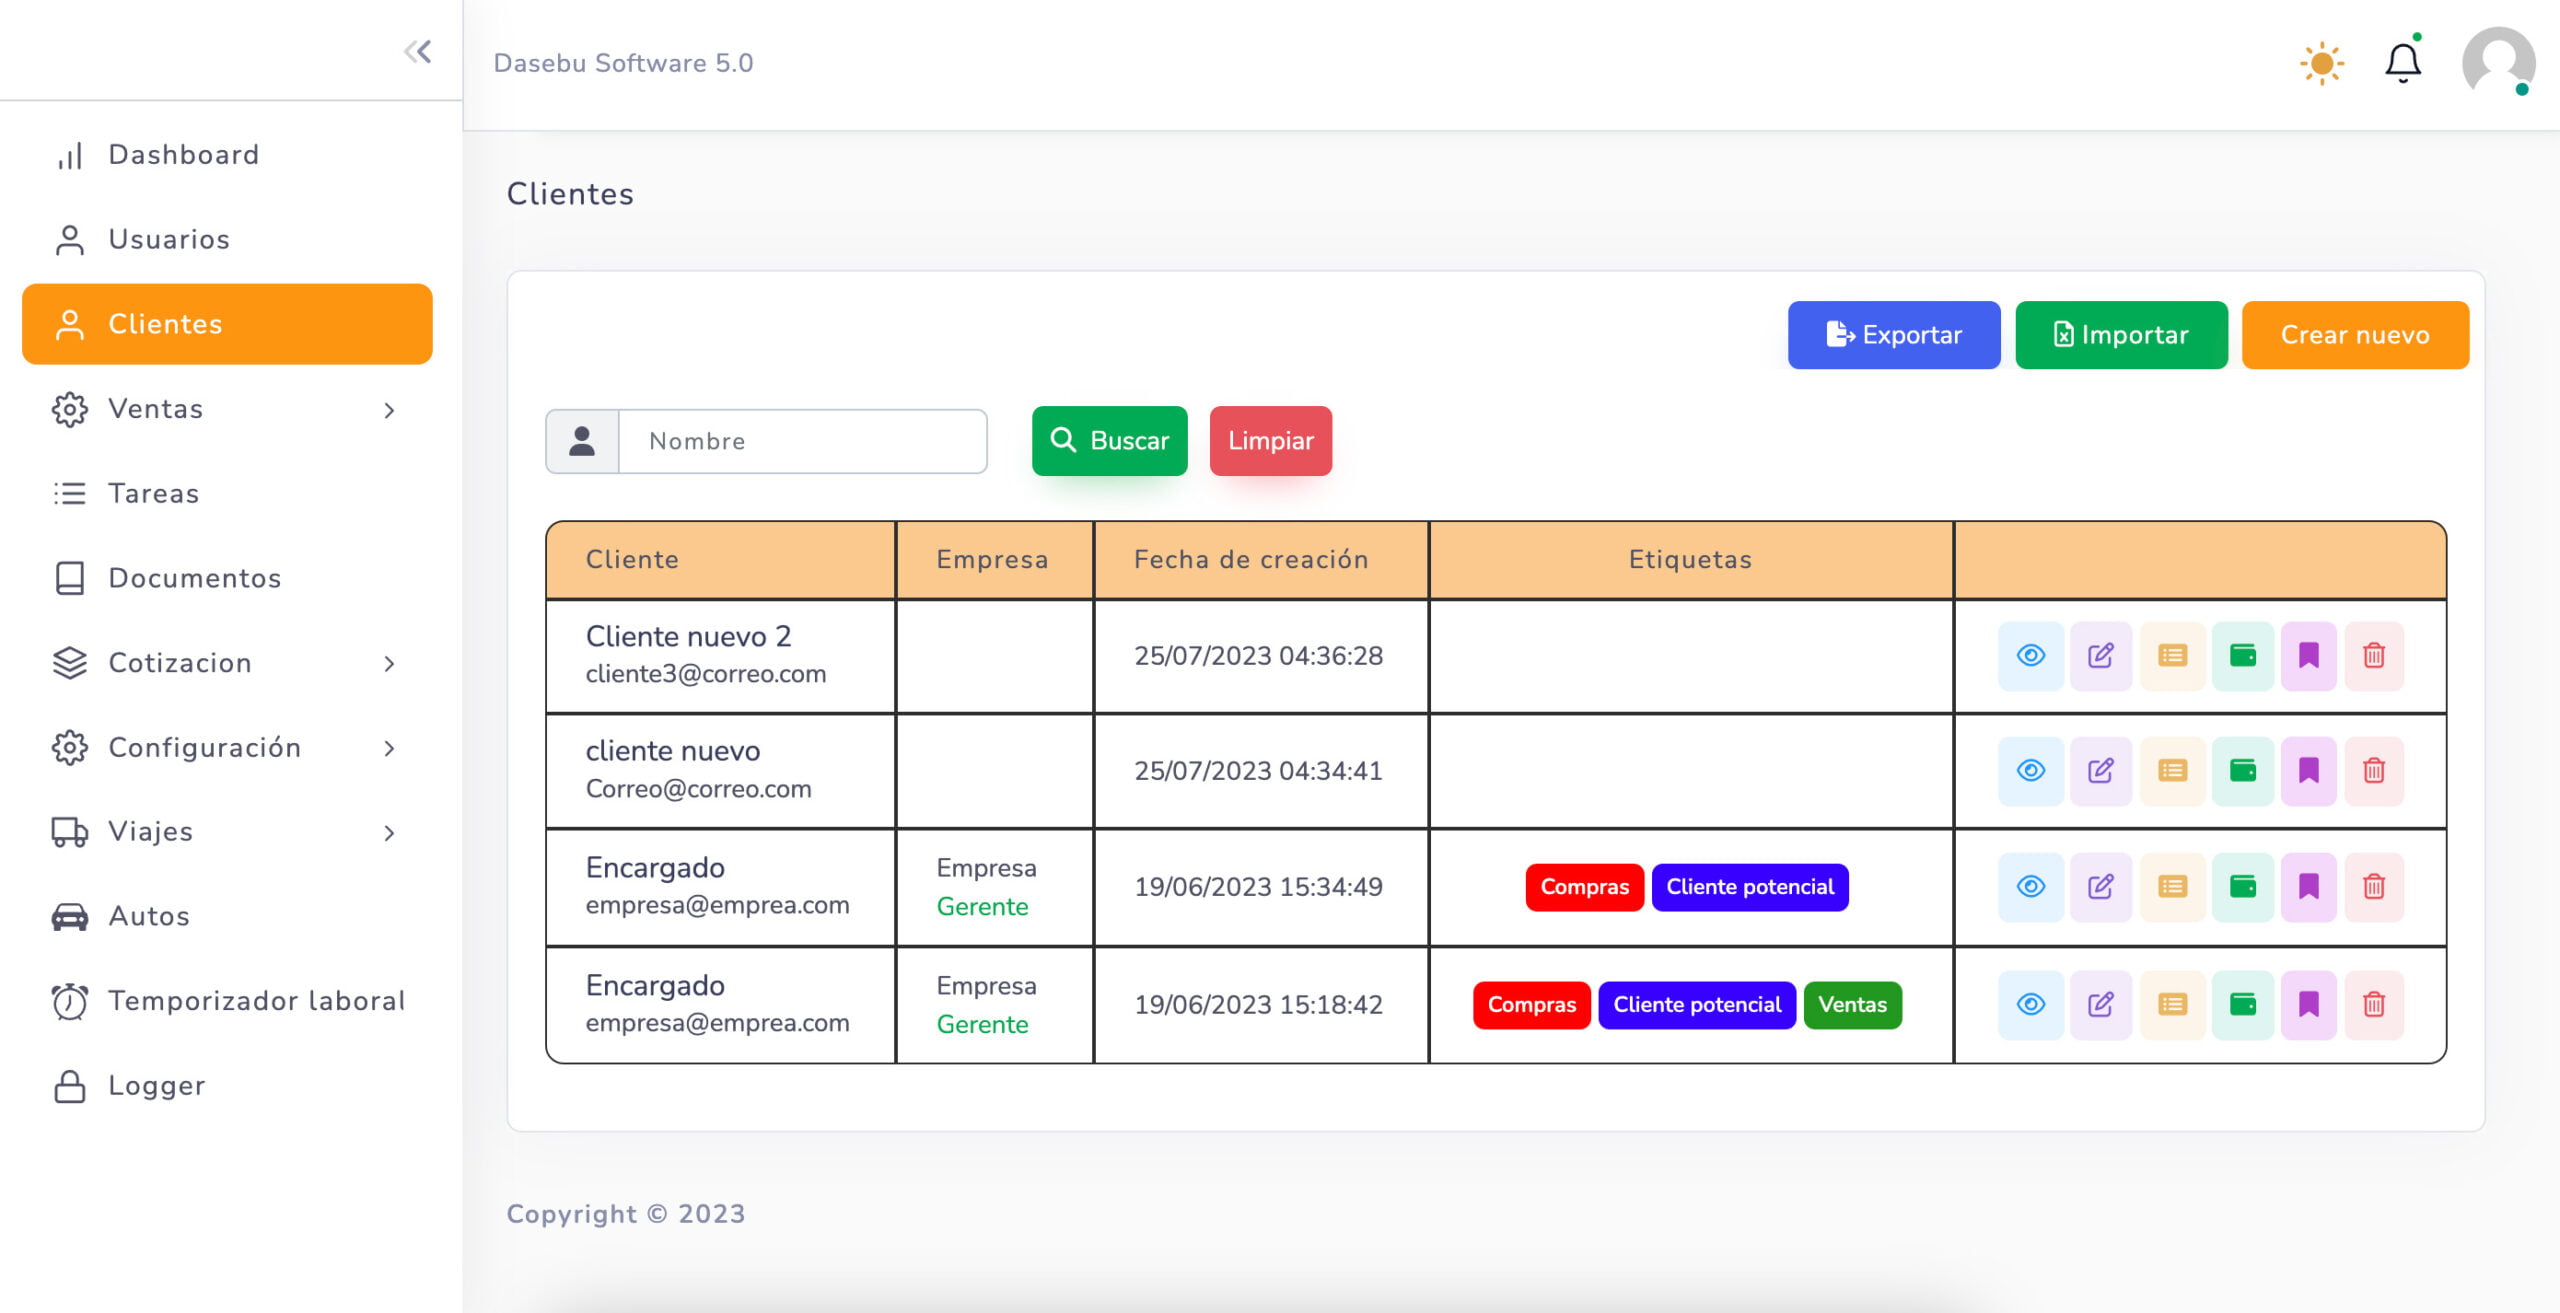
Task: Expand the Viajes submenu
Action: [x=227, y=832]
